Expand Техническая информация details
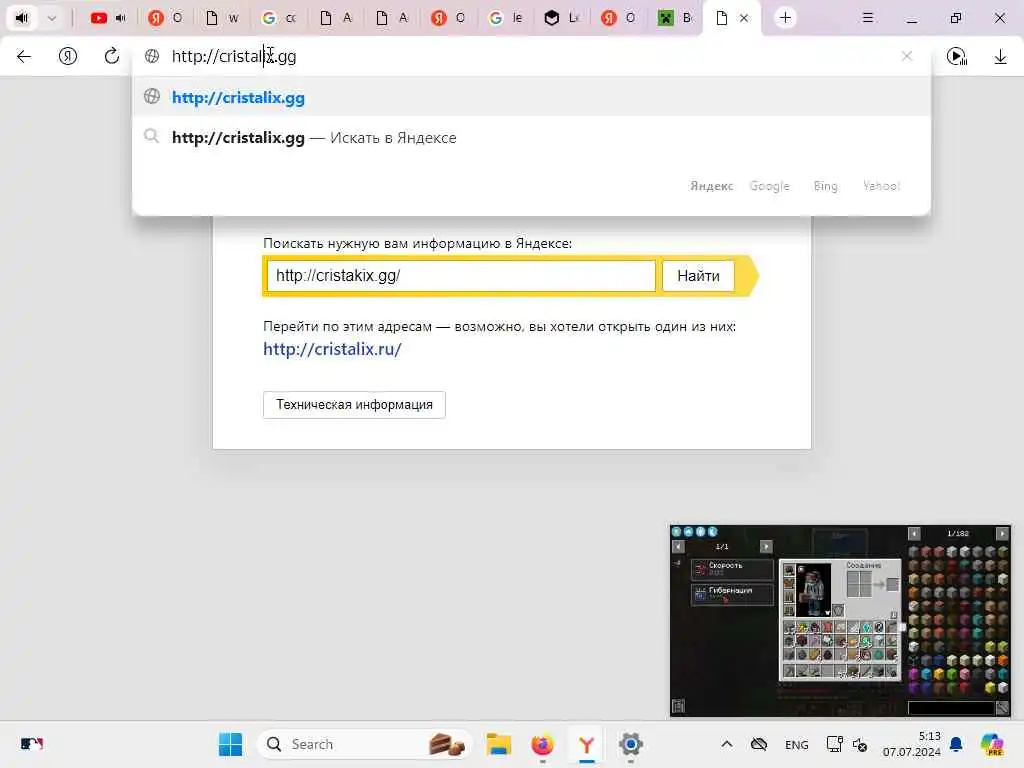Viewport: 1024px width, 768px height. pos(354,405)
